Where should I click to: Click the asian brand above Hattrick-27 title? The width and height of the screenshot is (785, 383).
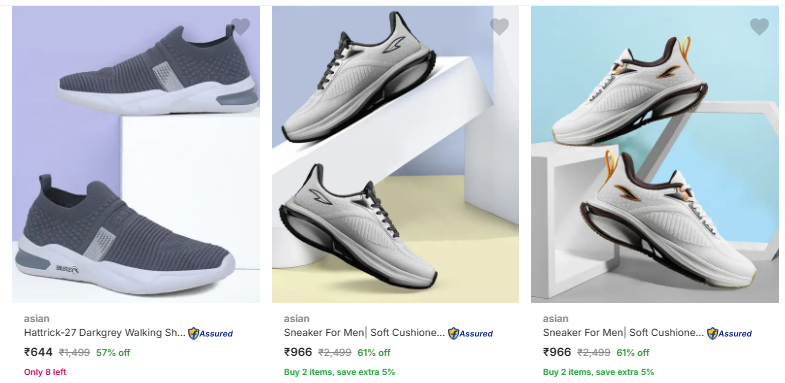click(37, 318)
